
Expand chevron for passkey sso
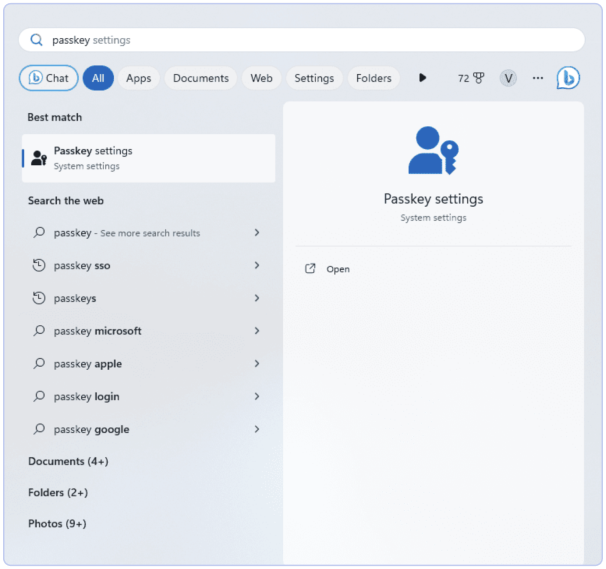(257, 265)
